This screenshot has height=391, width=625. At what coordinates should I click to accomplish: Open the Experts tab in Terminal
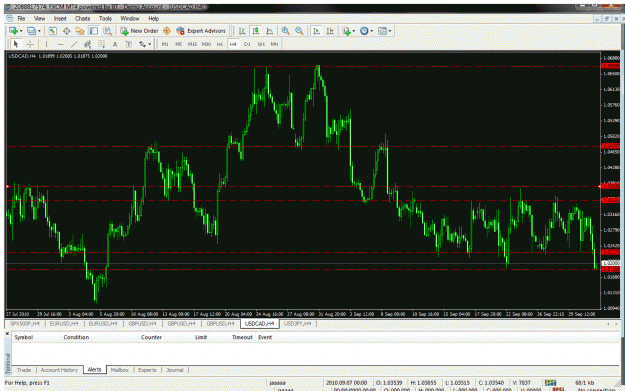147,370
